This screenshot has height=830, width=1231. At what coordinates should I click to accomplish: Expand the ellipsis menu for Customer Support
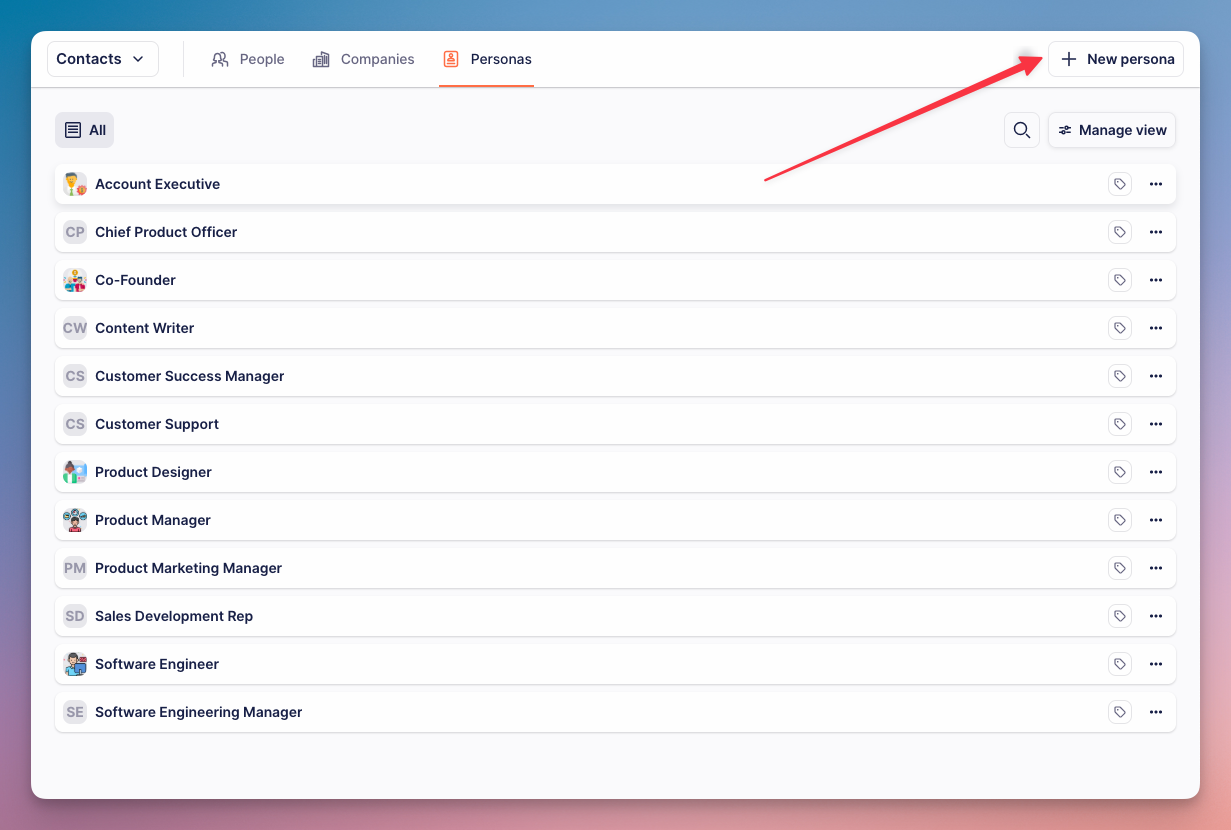click(x=1155, y=424)
